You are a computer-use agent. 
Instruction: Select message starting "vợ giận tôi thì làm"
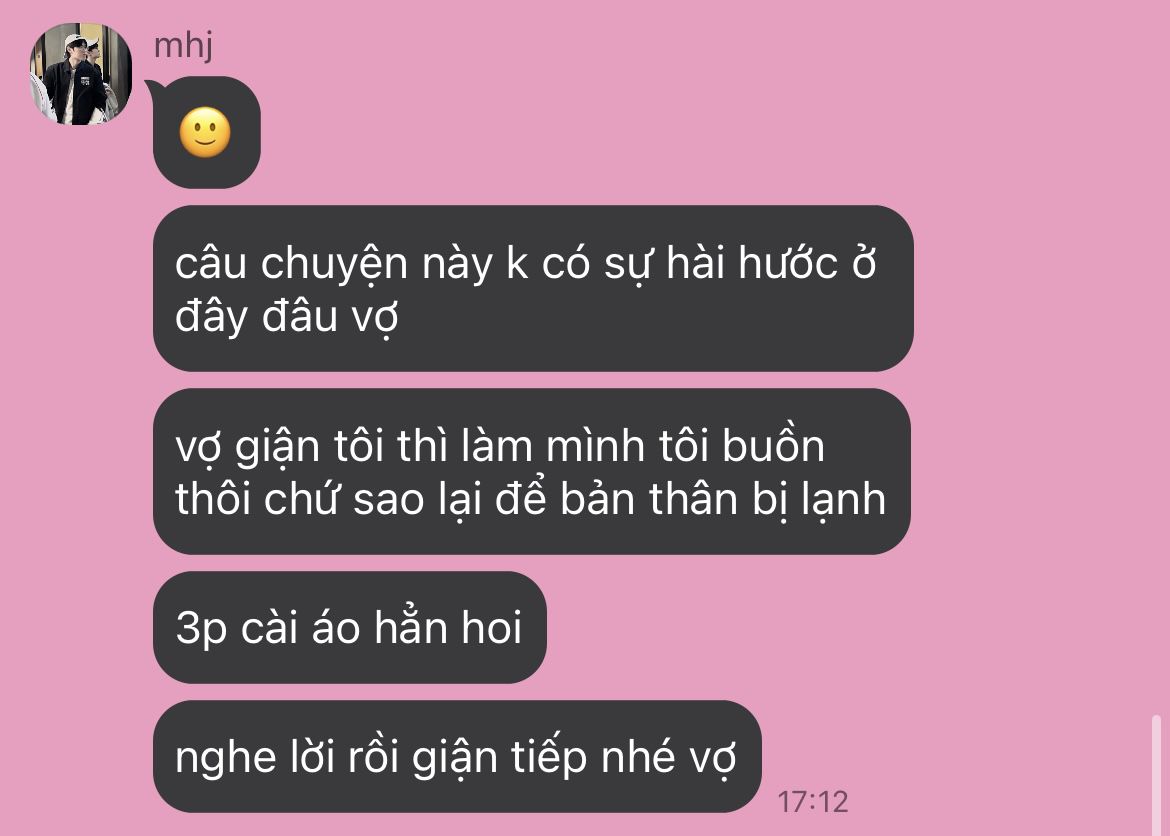coord(531,471)
